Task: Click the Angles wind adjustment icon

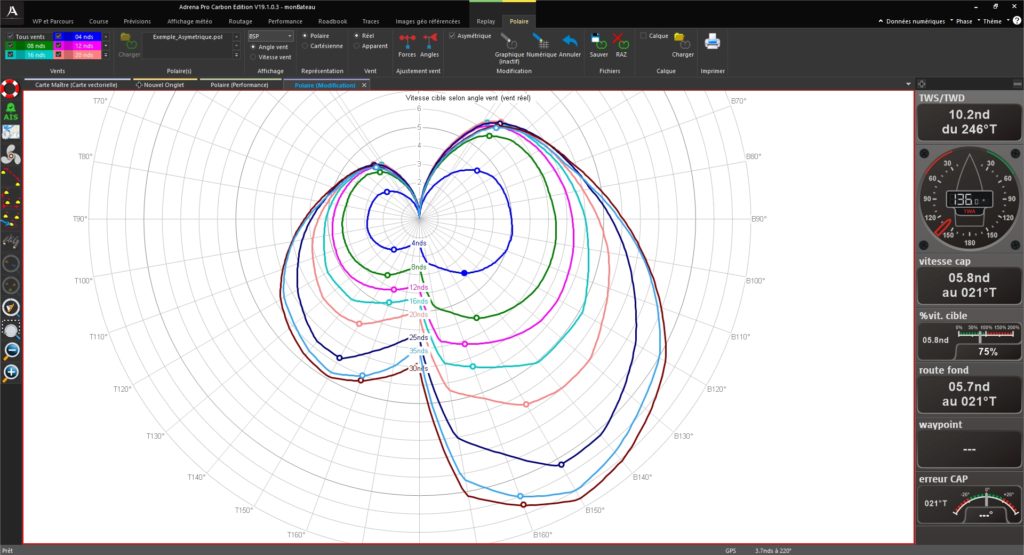Action: coord(429,45)
